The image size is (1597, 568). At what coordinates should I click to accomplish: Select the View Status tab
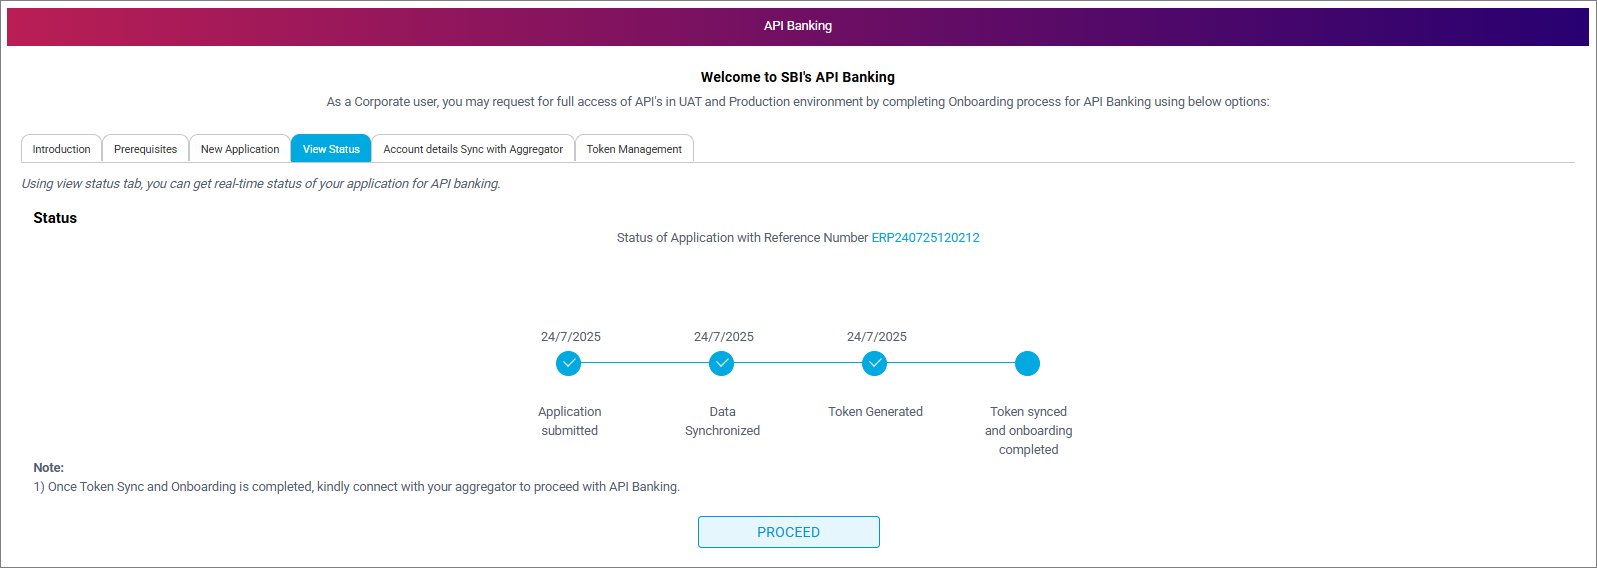pyautogui.click(x=331, y=149)
